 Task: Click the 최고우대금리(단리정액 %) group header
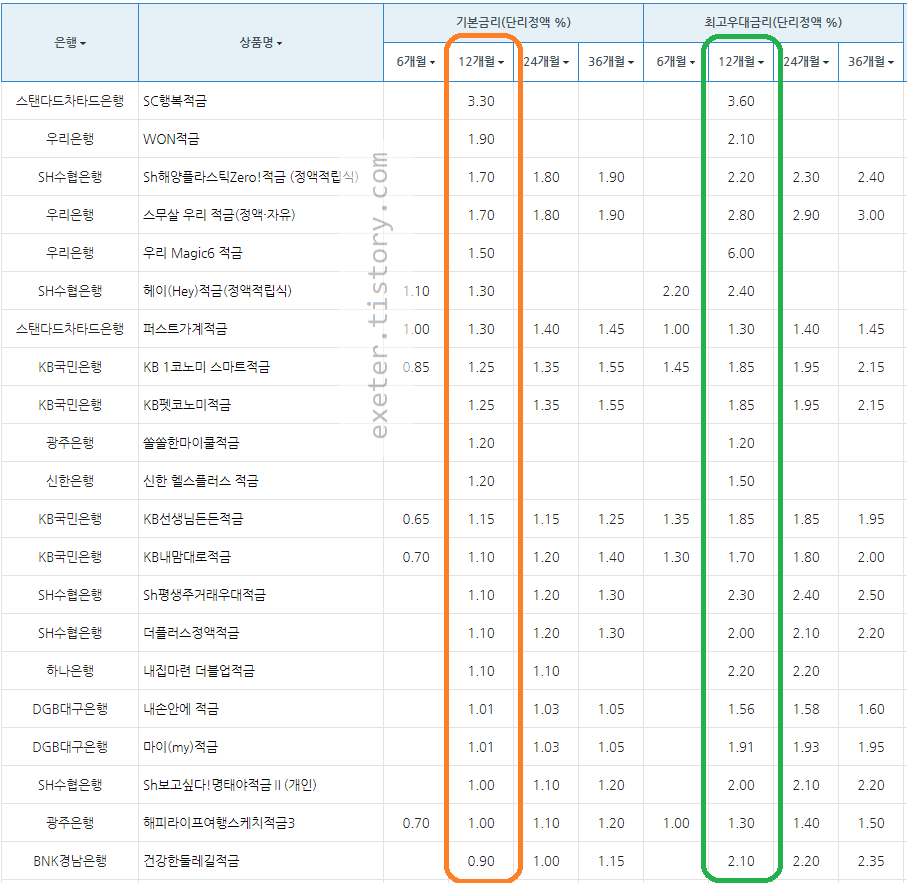[773, 23]
